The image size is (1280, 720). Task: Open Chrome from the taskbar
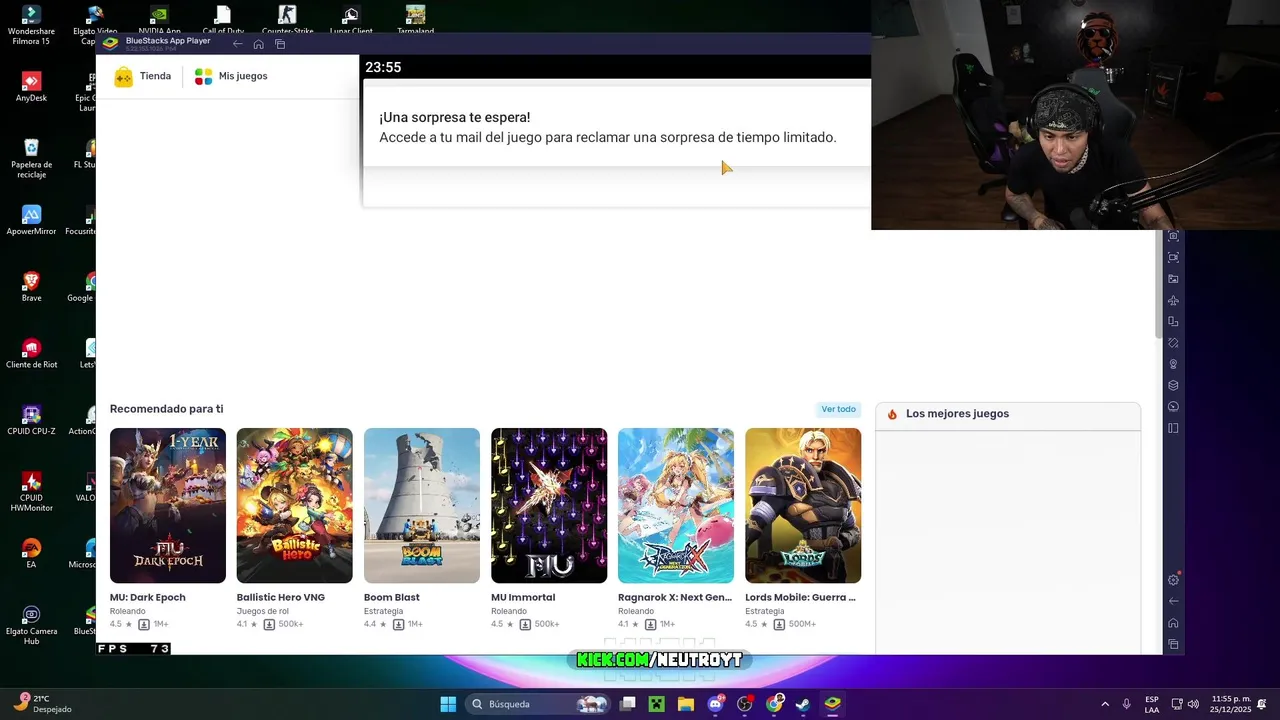774,704
